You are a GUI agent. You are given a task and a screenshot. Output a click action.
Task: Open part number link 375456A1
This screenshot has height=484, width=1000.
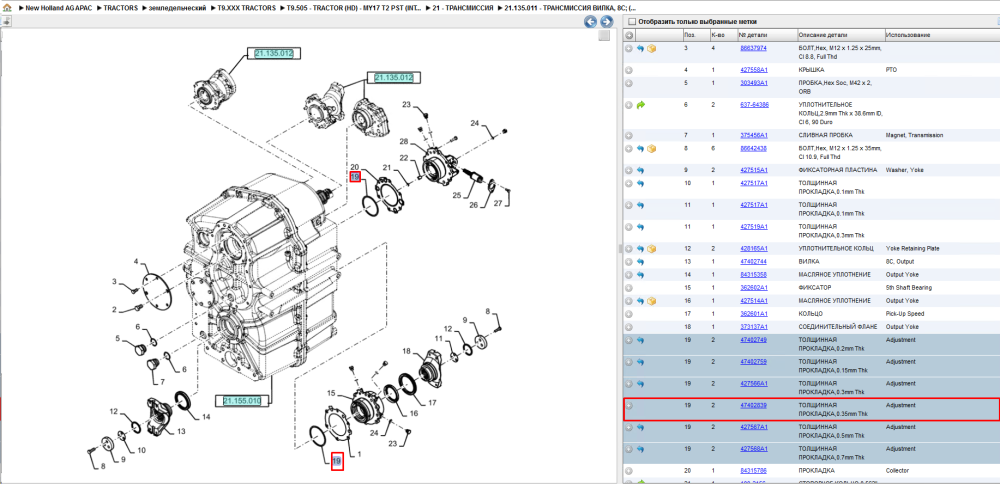pos(754,135)
